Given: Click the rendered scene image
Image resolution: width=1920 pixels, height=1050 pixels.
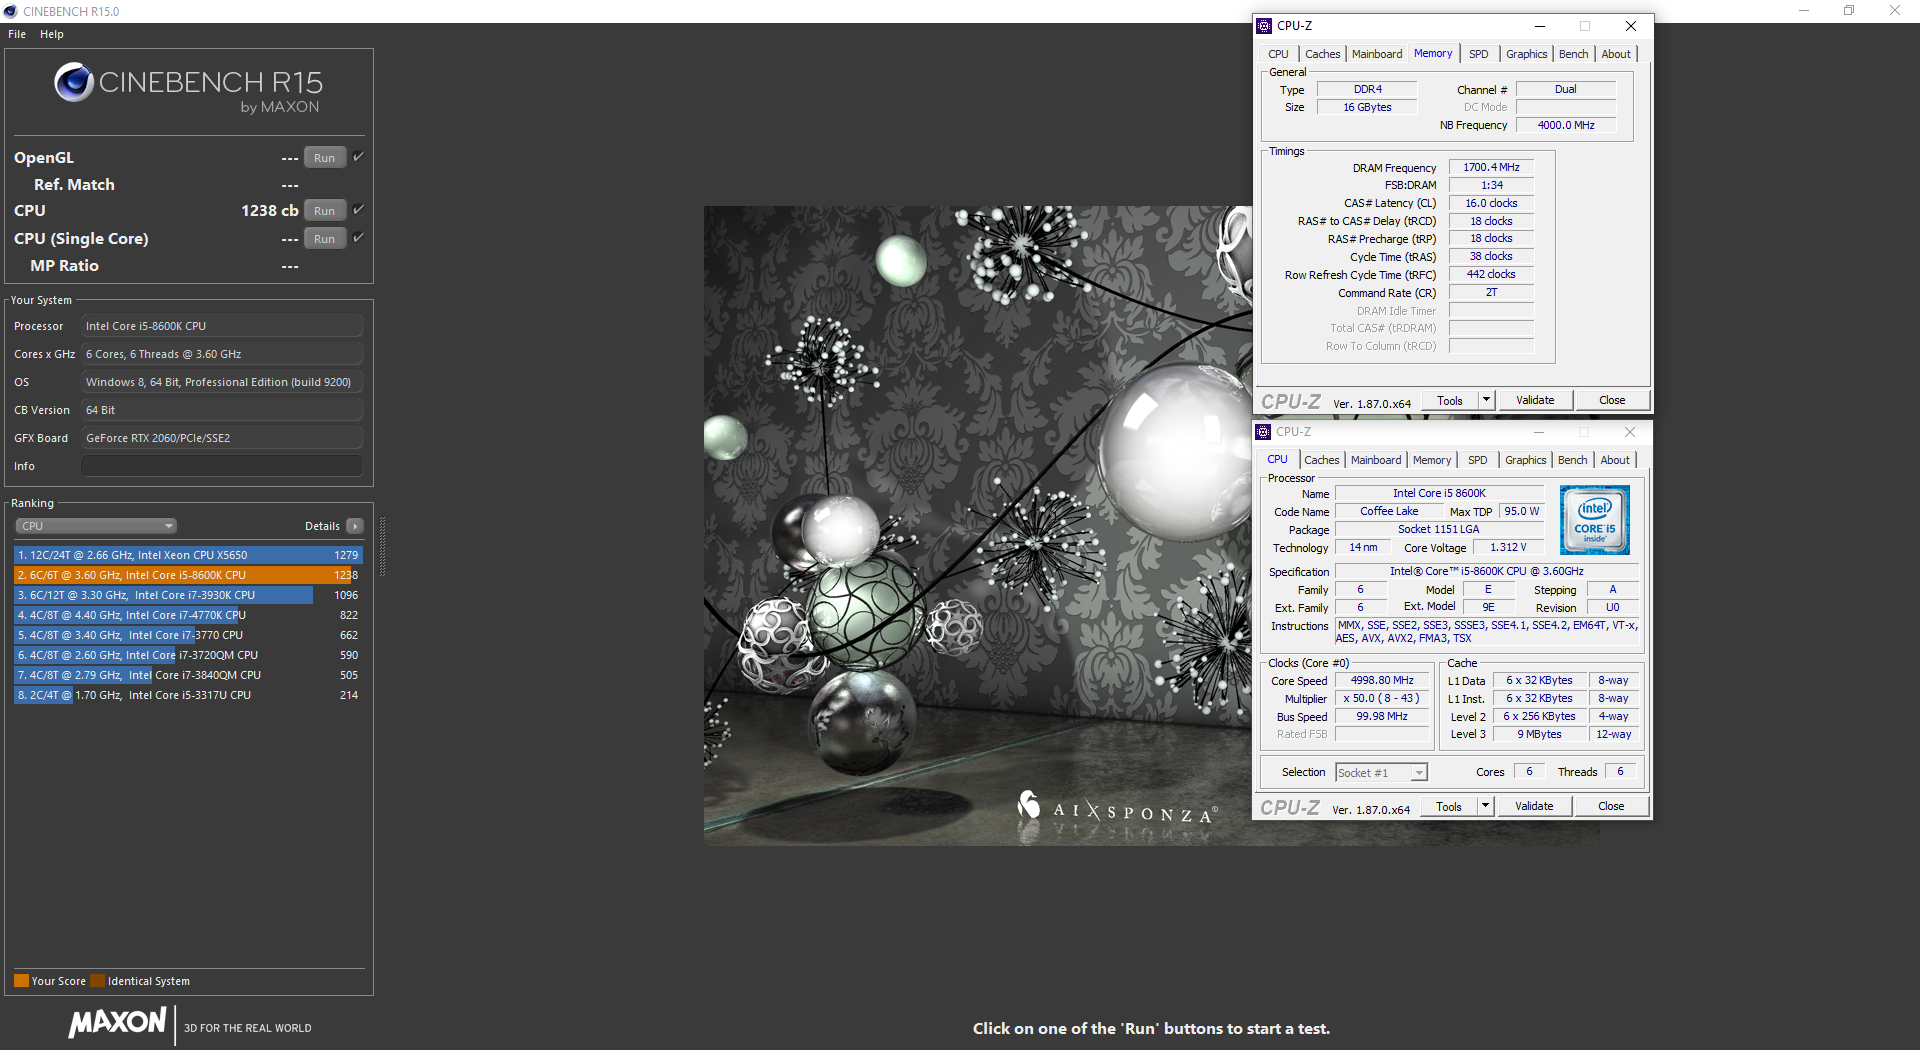Looking at the screenshot, I should tap(977, 525).
